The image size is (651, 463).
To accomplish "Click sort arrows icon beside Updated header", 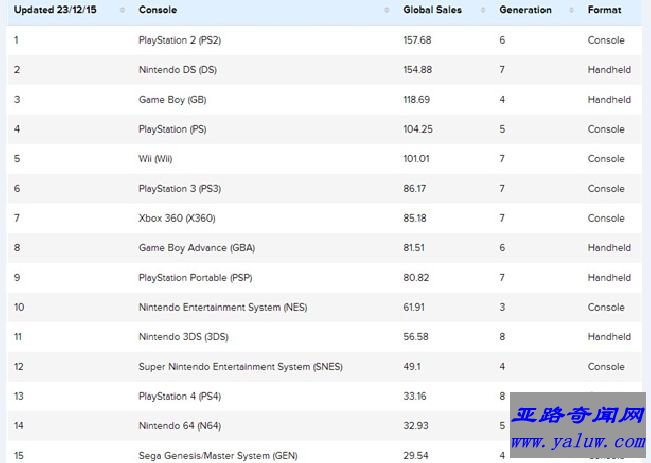I will (x=122, y=10).
